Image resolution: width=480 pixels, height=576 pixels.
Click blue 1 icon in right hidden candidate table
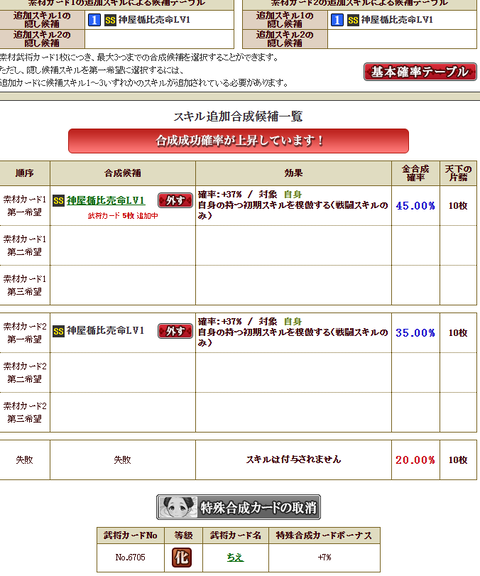pyautogui.click(x=337, y=20)
